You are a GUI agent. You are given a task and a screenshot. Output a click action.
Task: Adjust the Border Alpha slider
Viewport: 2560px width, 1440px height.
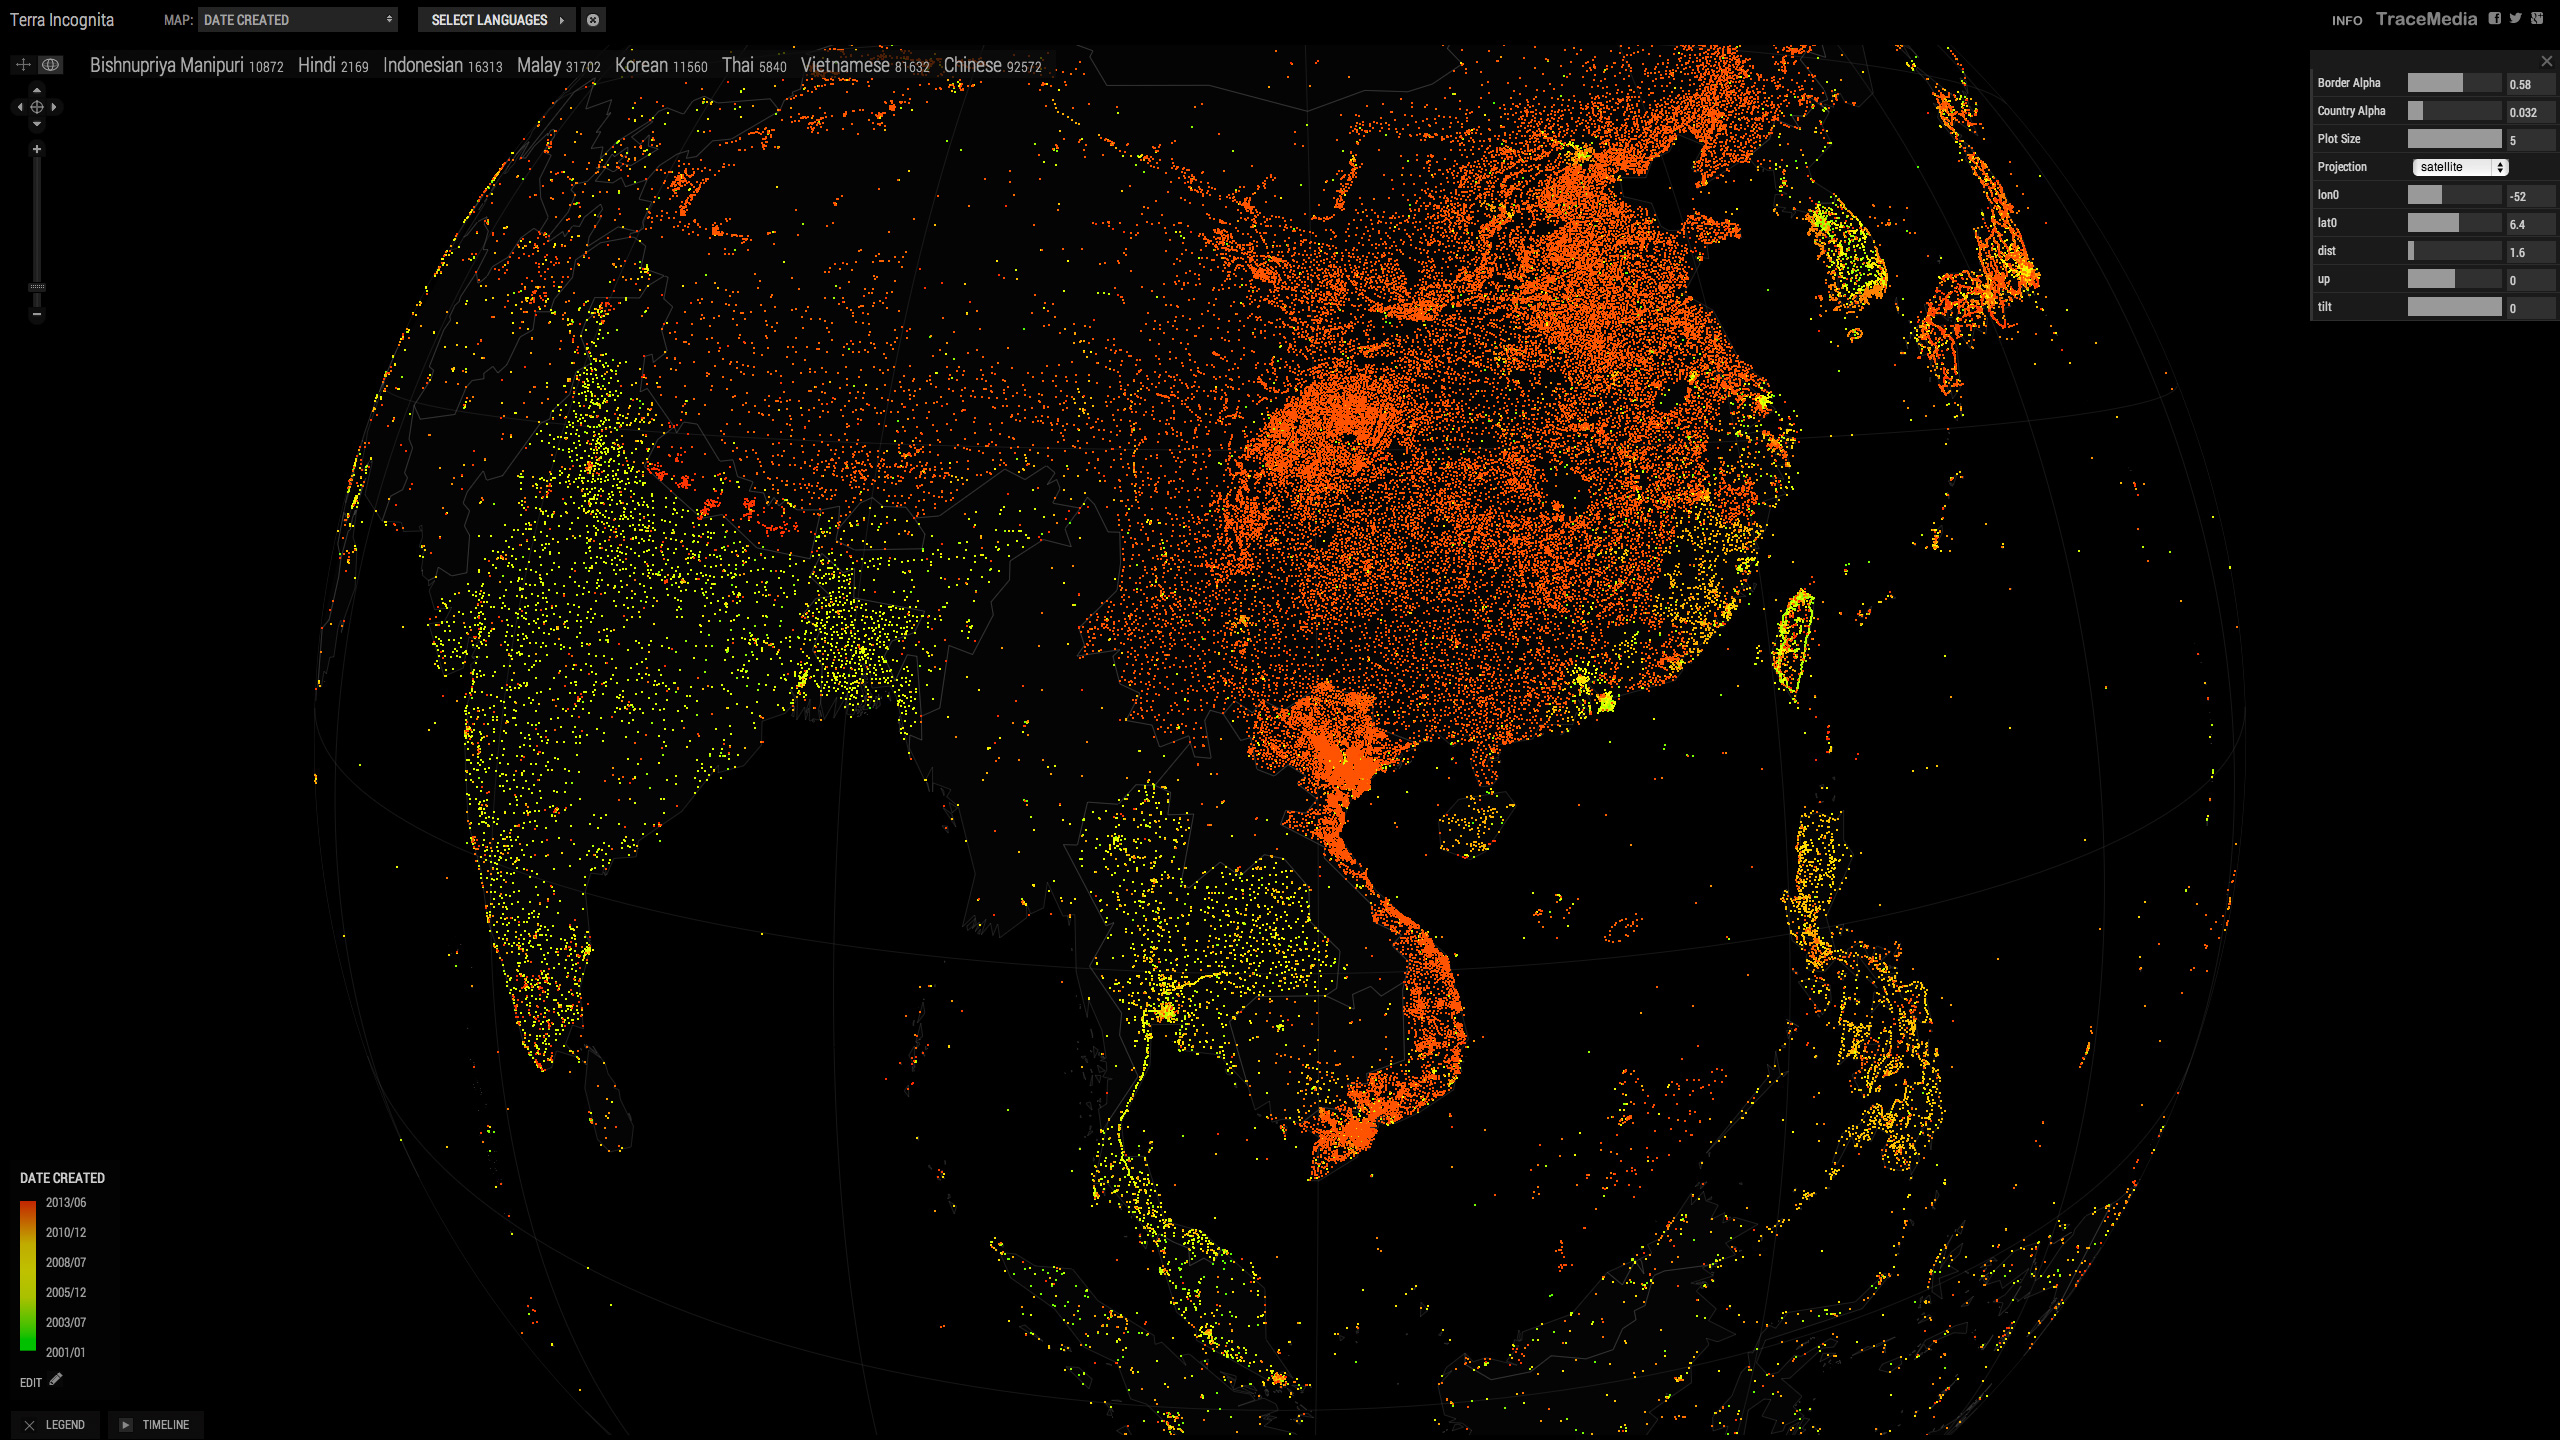[2454, 83]
